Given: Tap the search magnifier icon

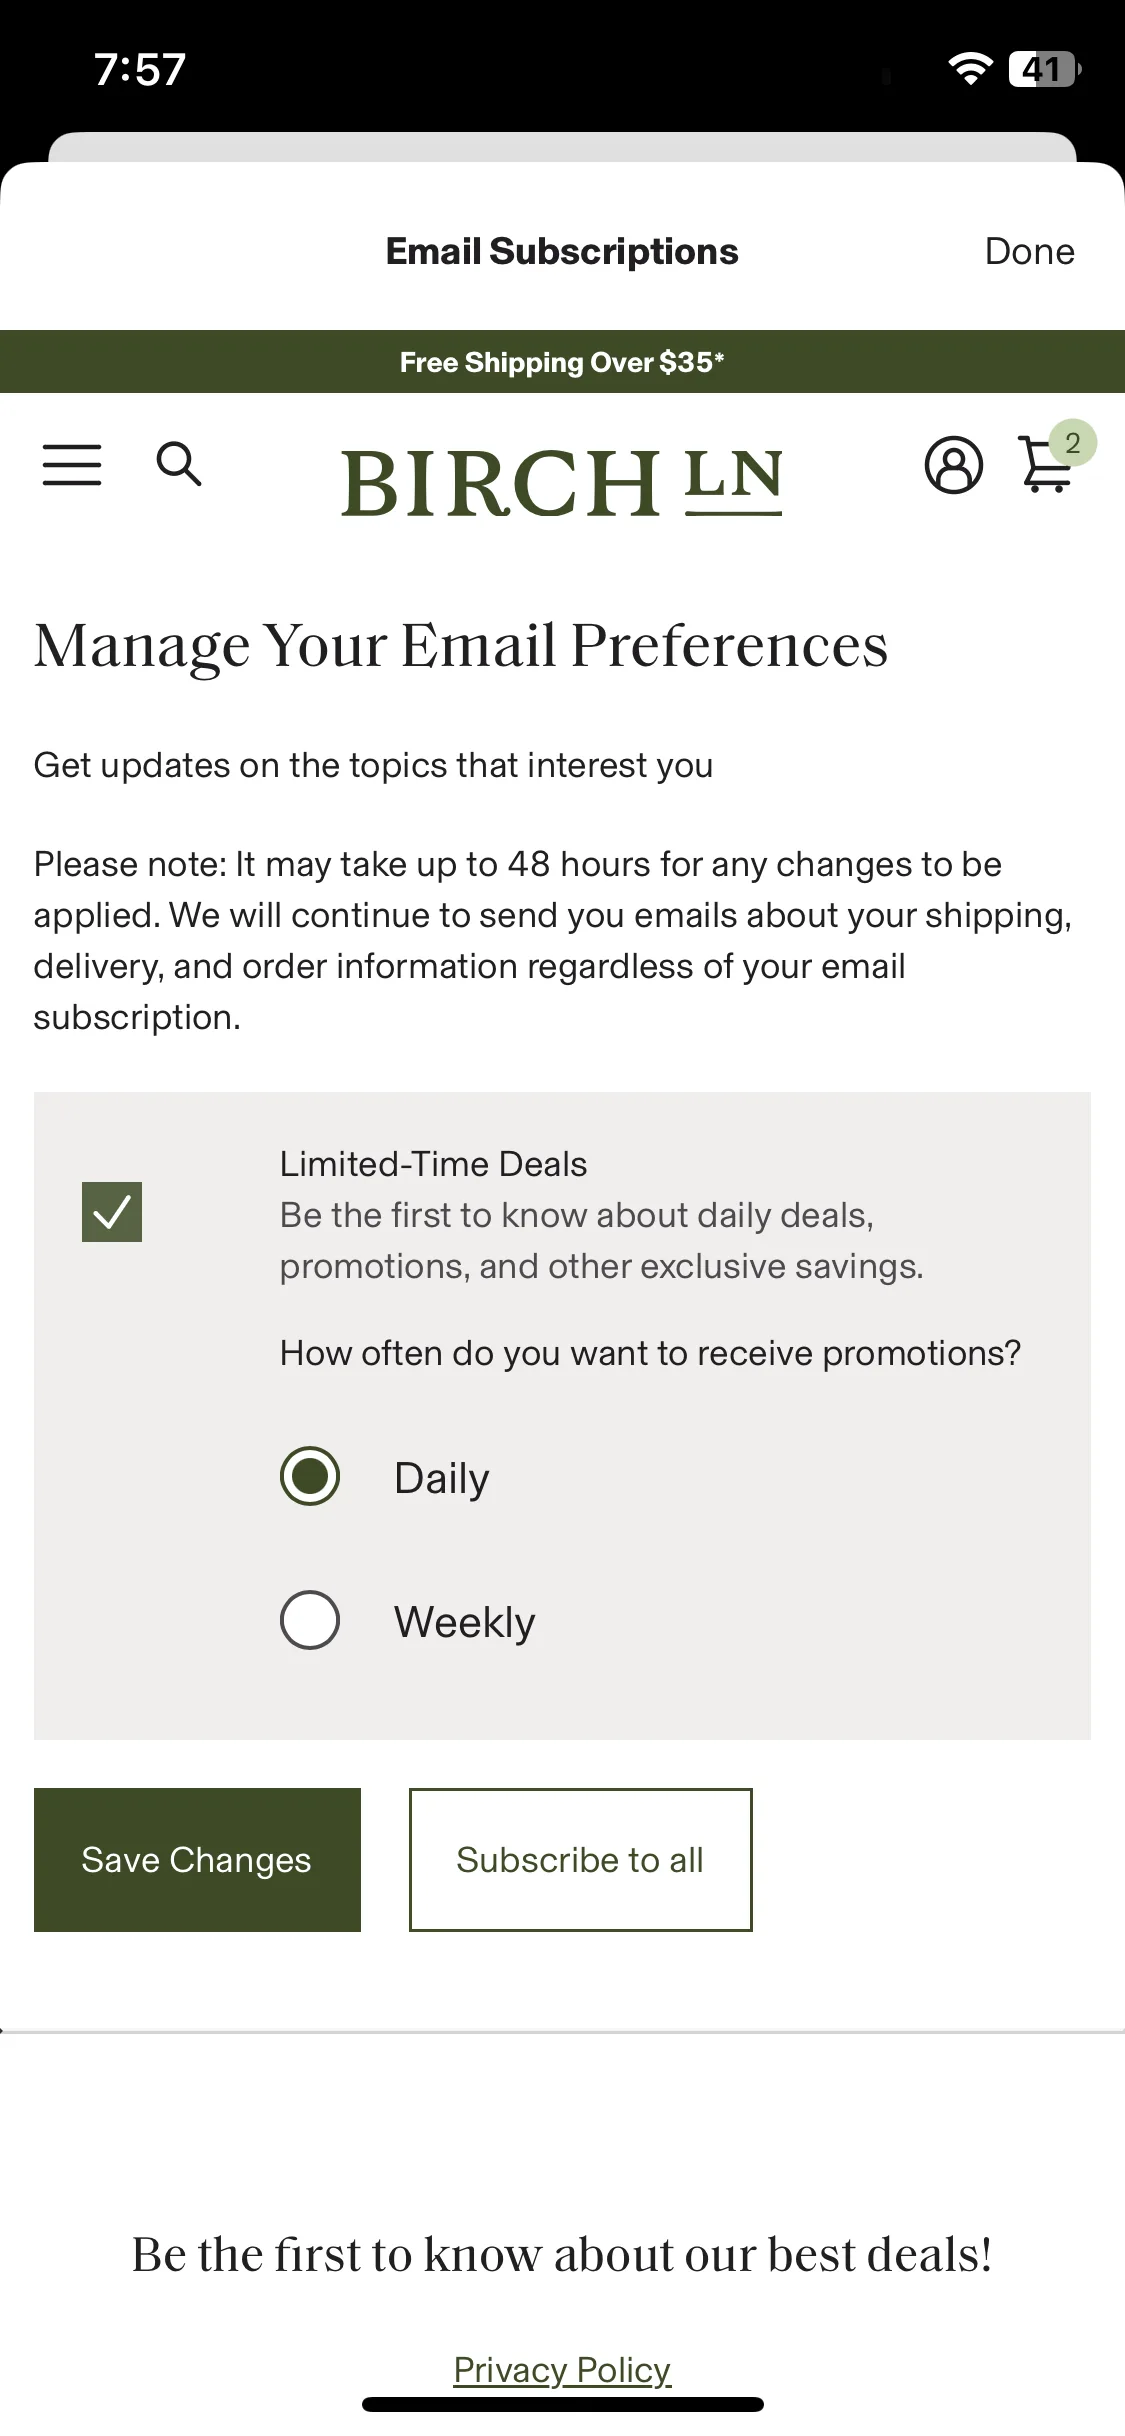Looking at the screenshot, I should 179,464.
